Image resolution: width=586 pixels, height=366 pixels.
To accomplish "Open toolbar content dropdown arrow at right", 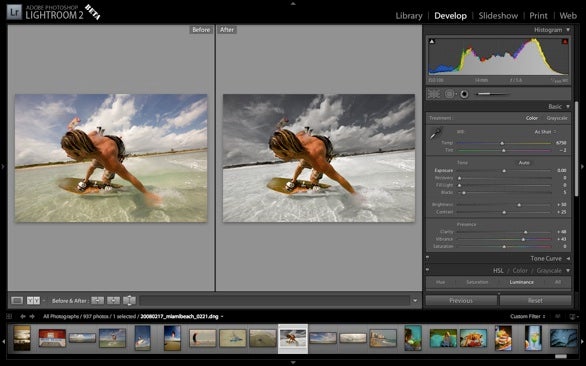I will coord(415,301).
